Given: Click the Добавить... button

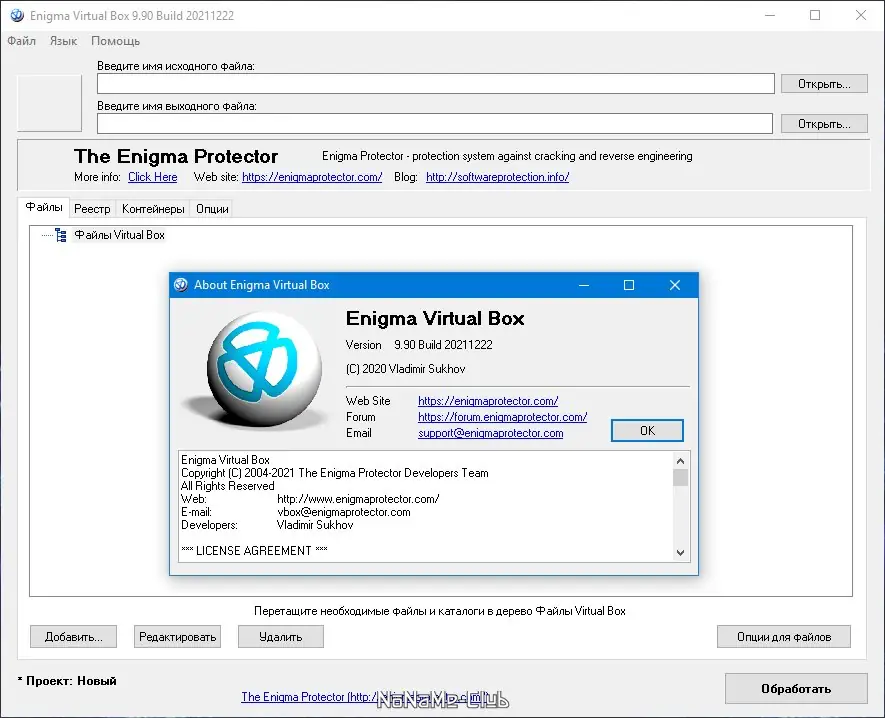Looking at the screenshot, I should [x=73, y=637].
